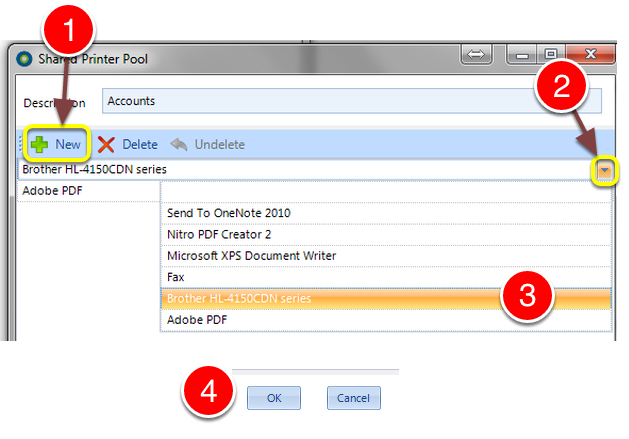Choose Adobe PDF in the dropdown list
Image resolution: width=629 pixels, height=439 pixels.
tap(386, 320)
